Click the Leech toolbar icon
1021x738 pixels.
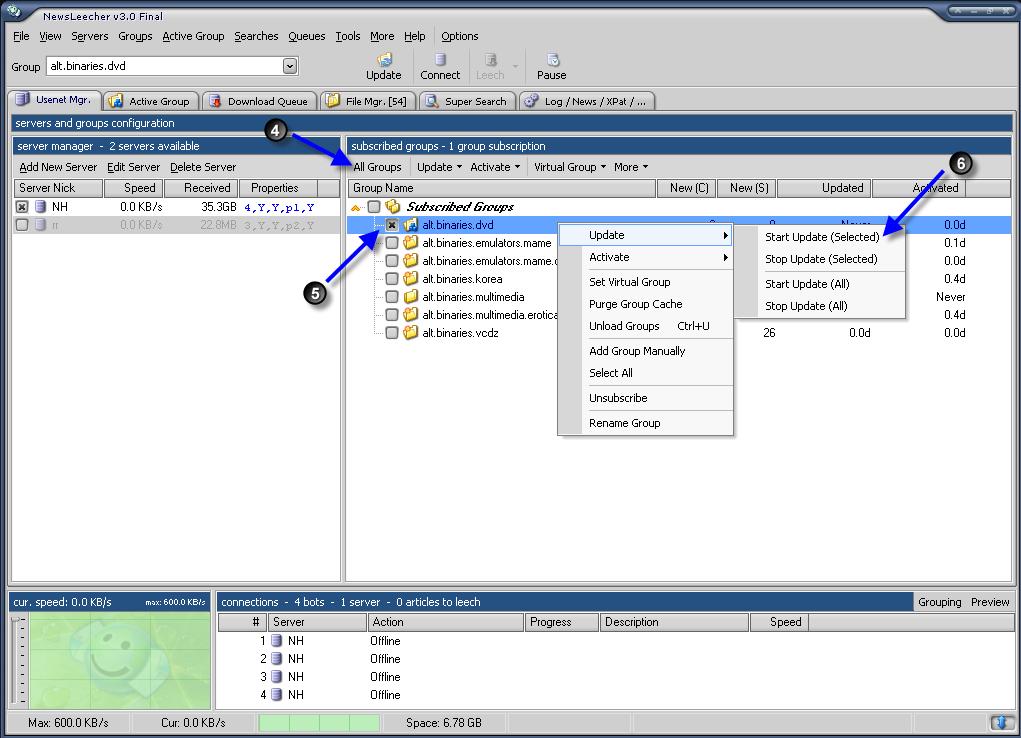[x=490, y=61]
